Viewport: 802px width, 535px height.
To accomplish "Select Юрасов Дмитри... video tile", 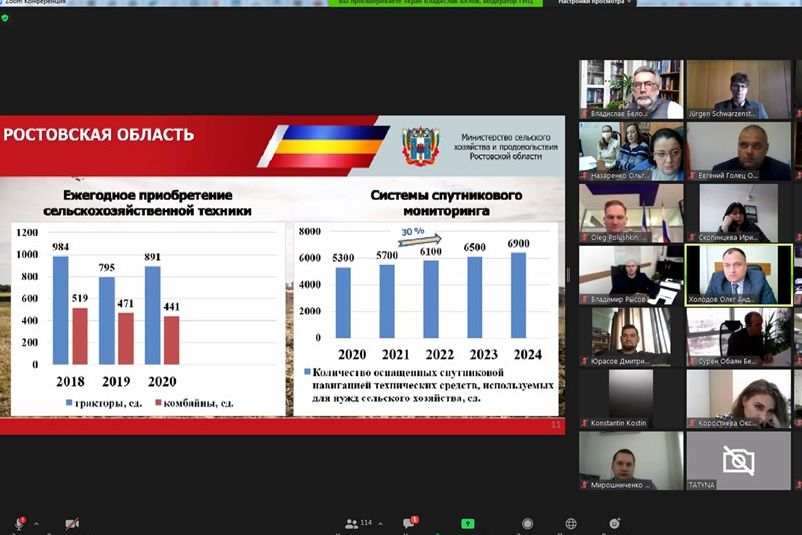I will [631, 337].
